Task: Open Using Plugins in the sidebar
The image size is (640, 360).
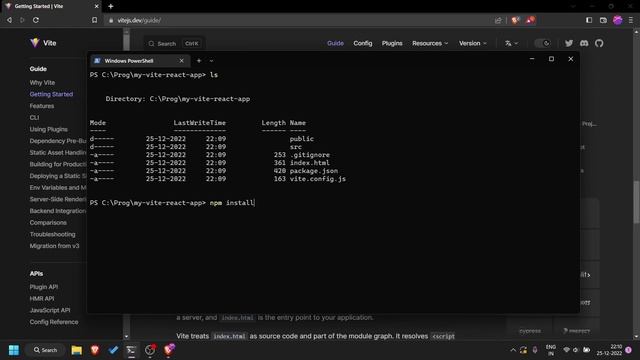Action: [49, 129]
